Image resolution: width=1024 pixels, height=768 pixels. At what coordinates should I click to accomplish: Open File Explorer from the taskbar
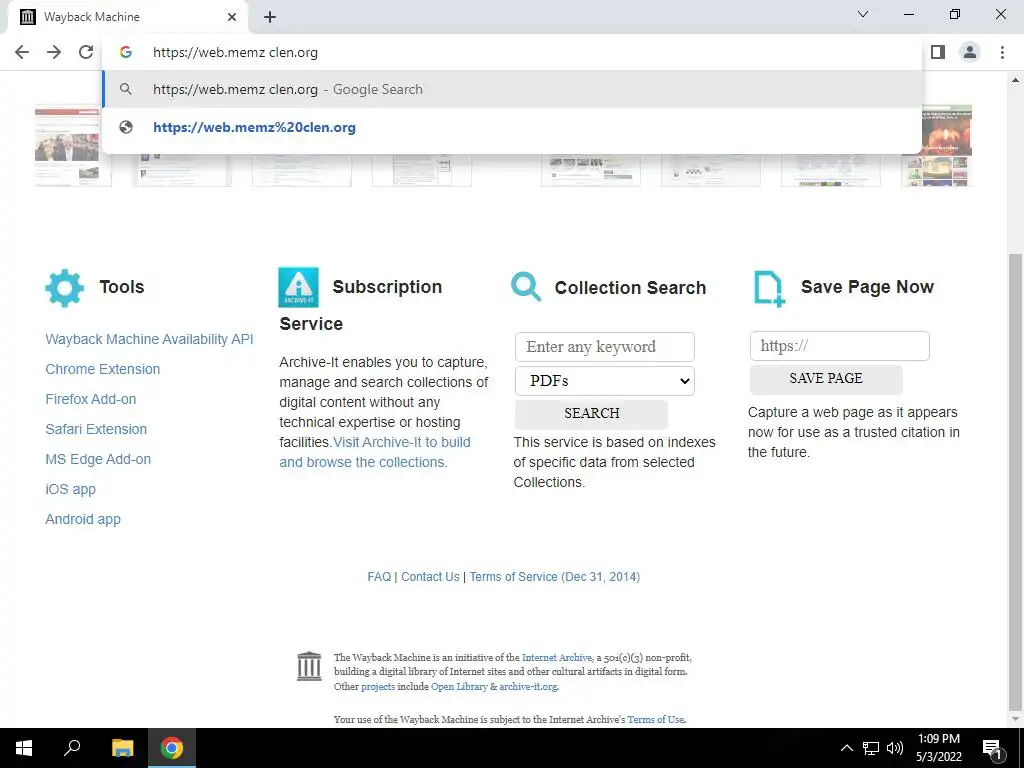[x=122, y=748]
